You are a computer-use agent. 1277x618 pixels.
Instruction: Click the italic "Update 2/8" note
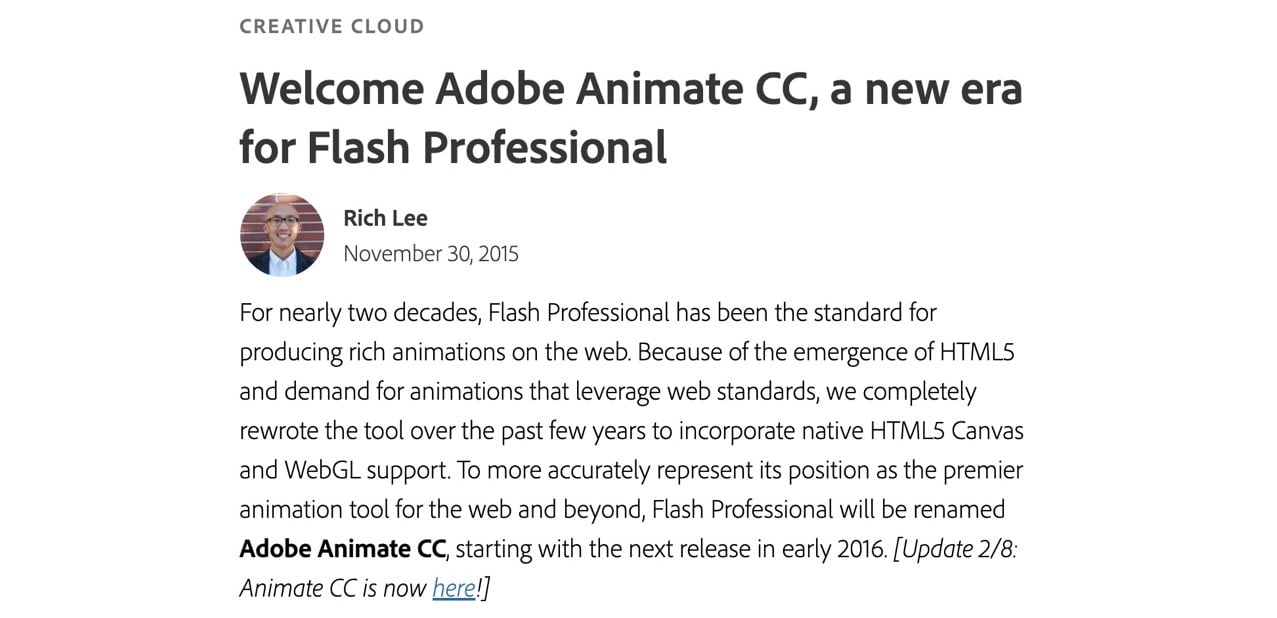coord(956,549)
